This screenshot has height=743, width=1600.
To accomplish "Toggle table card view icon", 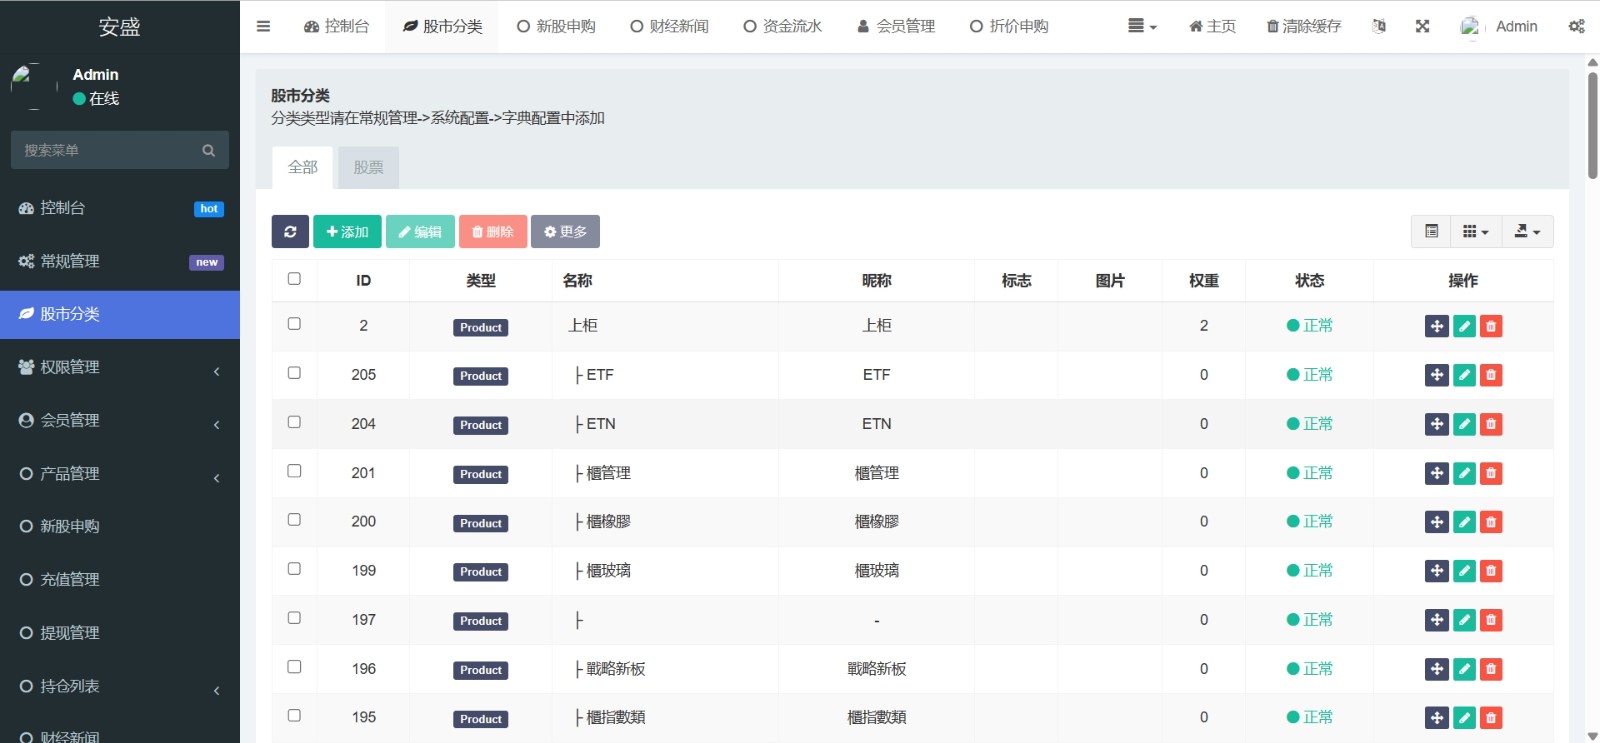I will (x=1431, y=232).
